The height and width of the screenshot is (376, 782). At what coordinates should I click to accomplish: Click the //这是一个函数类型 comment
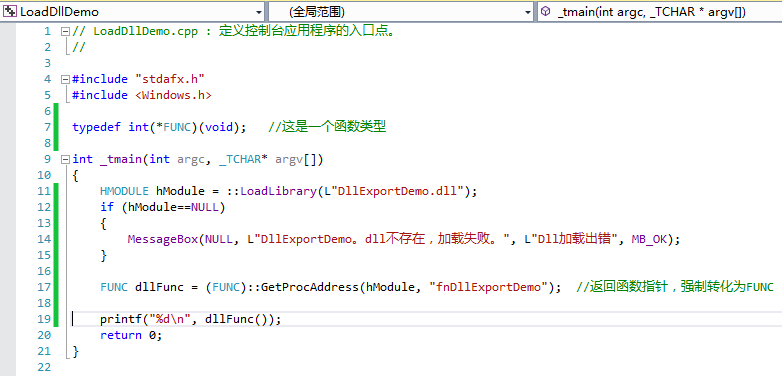[x=327, y=127]
